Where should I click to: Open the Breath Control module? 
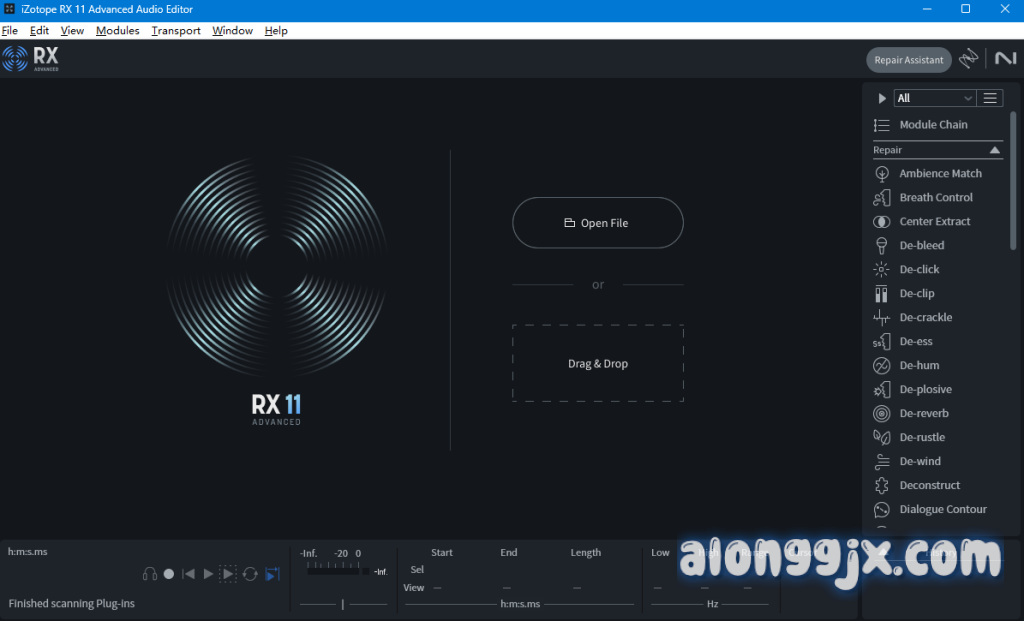click(x=935, y=197)
